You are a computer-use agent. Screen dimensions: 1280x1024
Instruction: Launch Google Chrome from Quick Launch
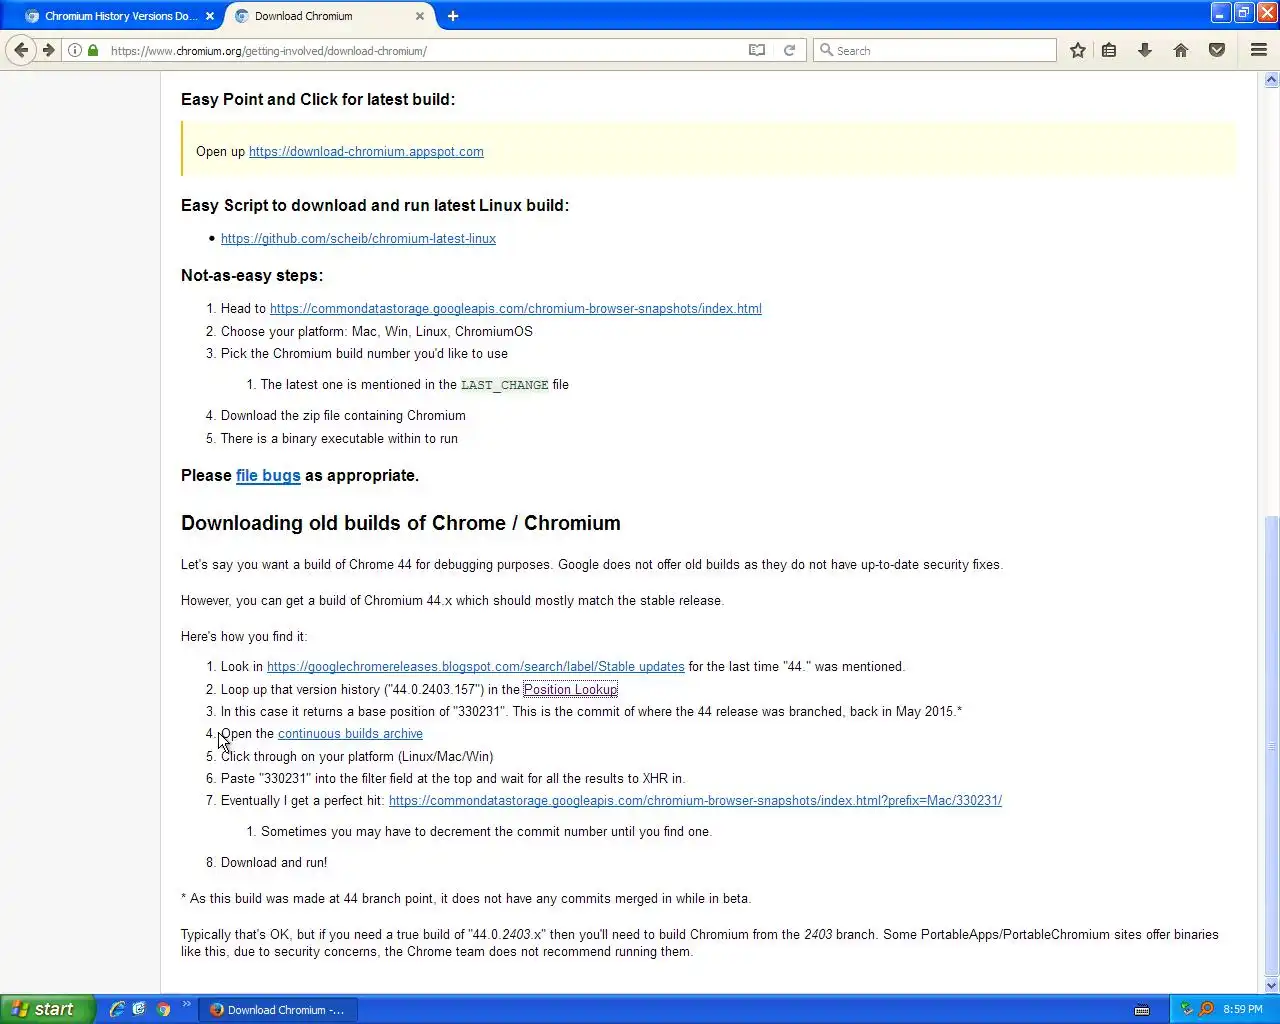tap(163, 1009)
